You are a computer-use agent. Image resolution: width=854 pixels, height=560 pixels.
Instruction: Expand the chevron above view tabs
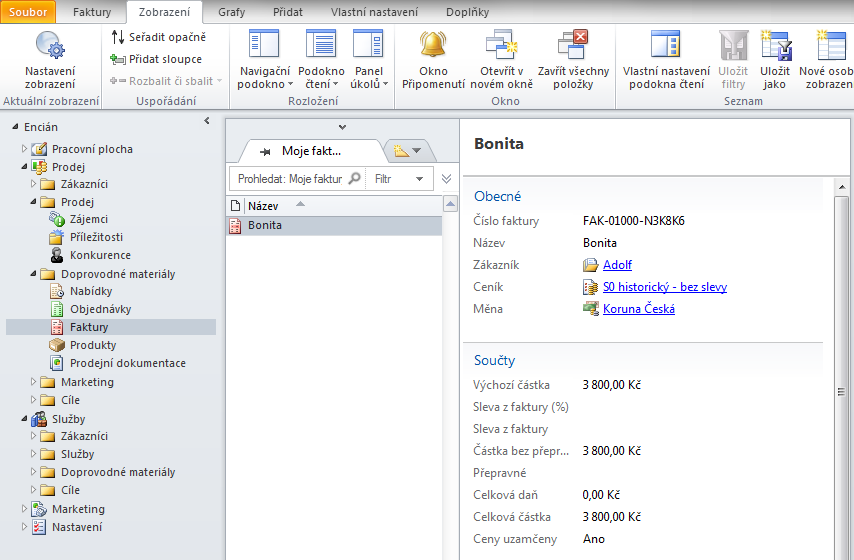(x=342, y=127)
